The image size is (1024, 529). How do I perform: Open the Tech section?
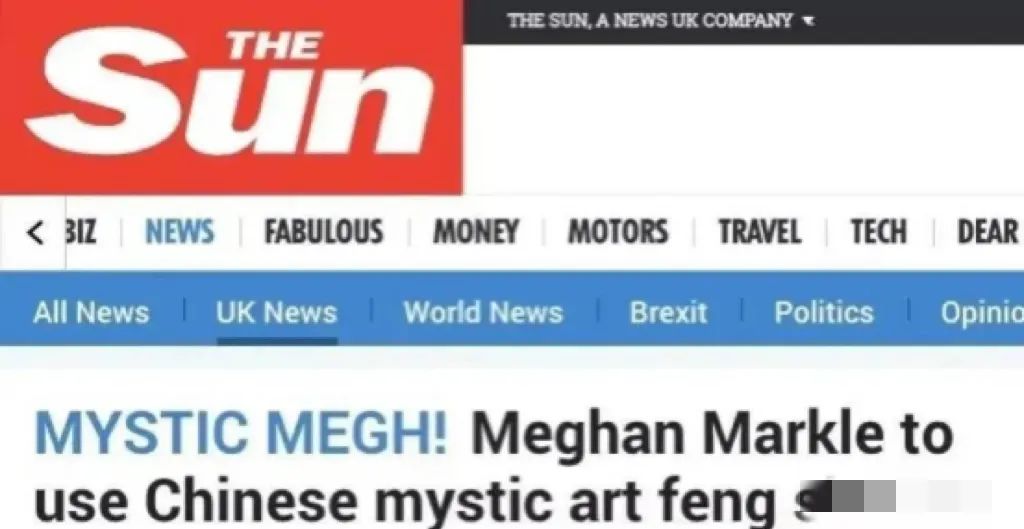[x=878, y=232]
